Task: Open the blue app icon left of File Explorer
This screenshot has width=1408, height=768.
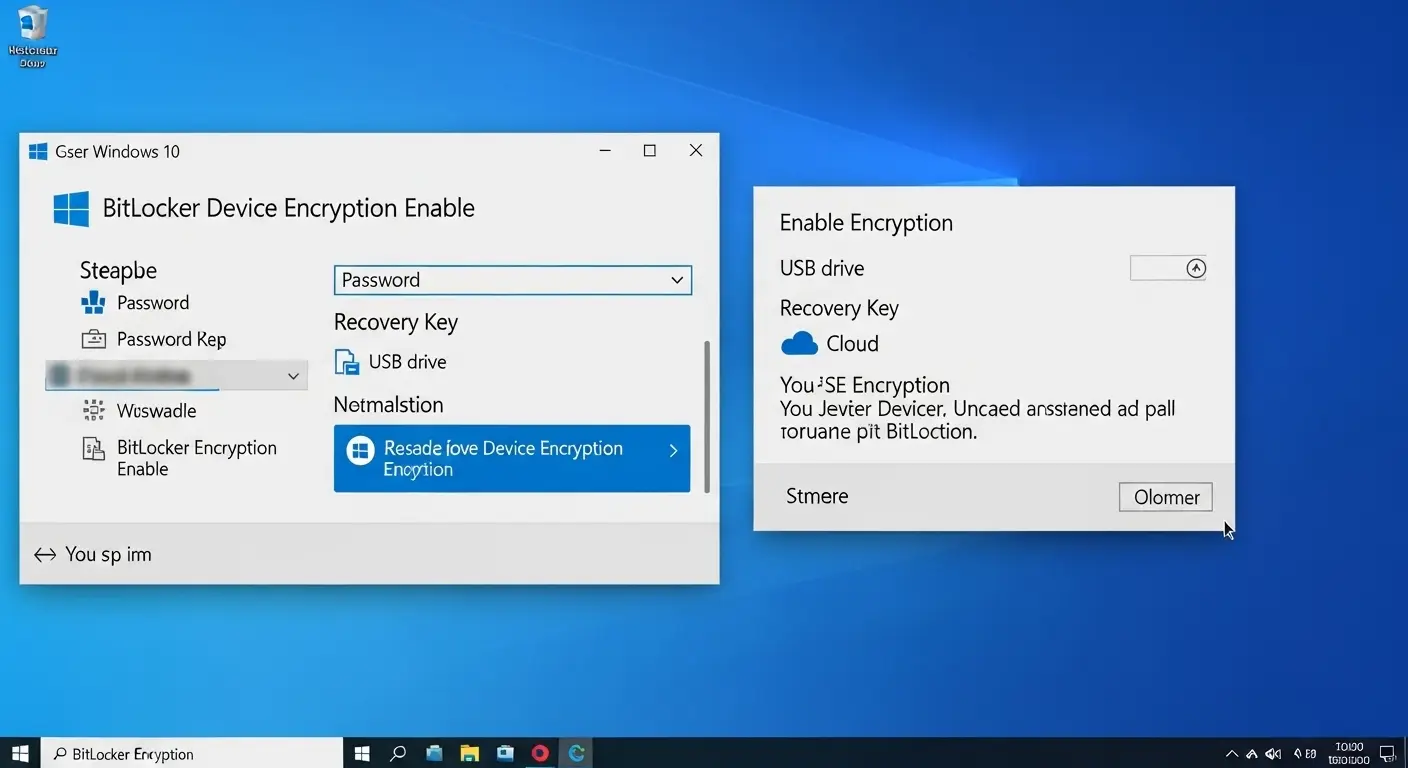Action: (x=434, y=753)
